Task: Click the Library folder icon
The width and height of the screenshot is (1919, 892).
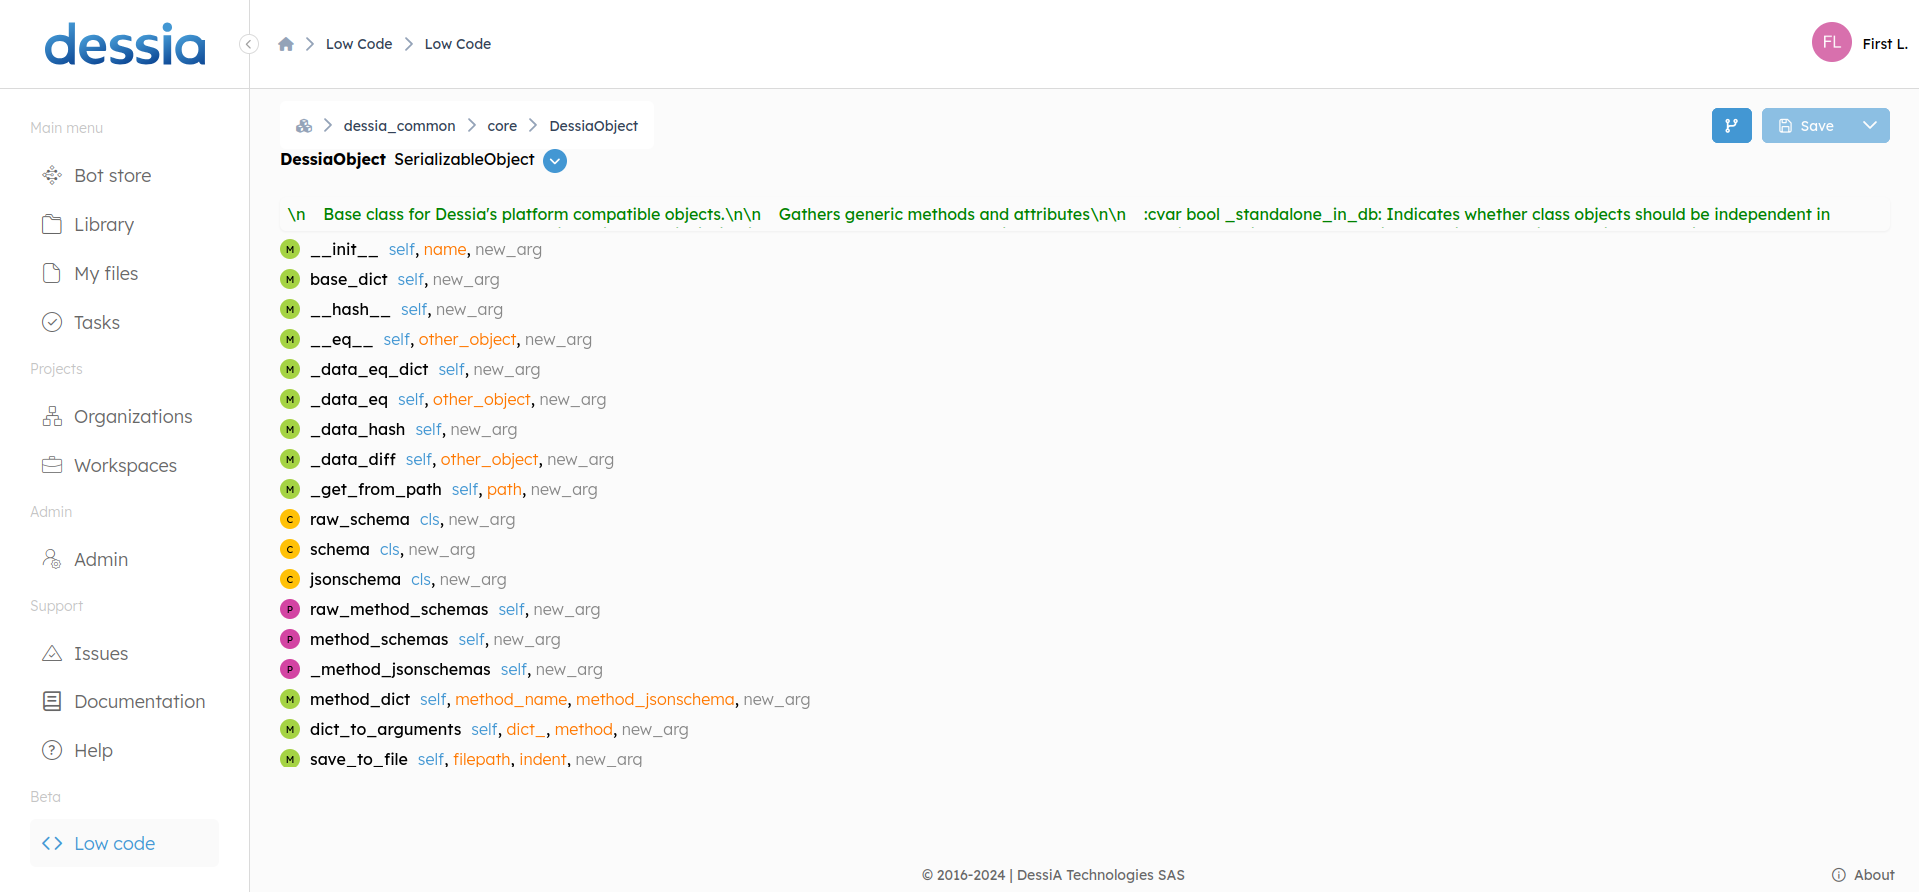Action: [52, 224]
